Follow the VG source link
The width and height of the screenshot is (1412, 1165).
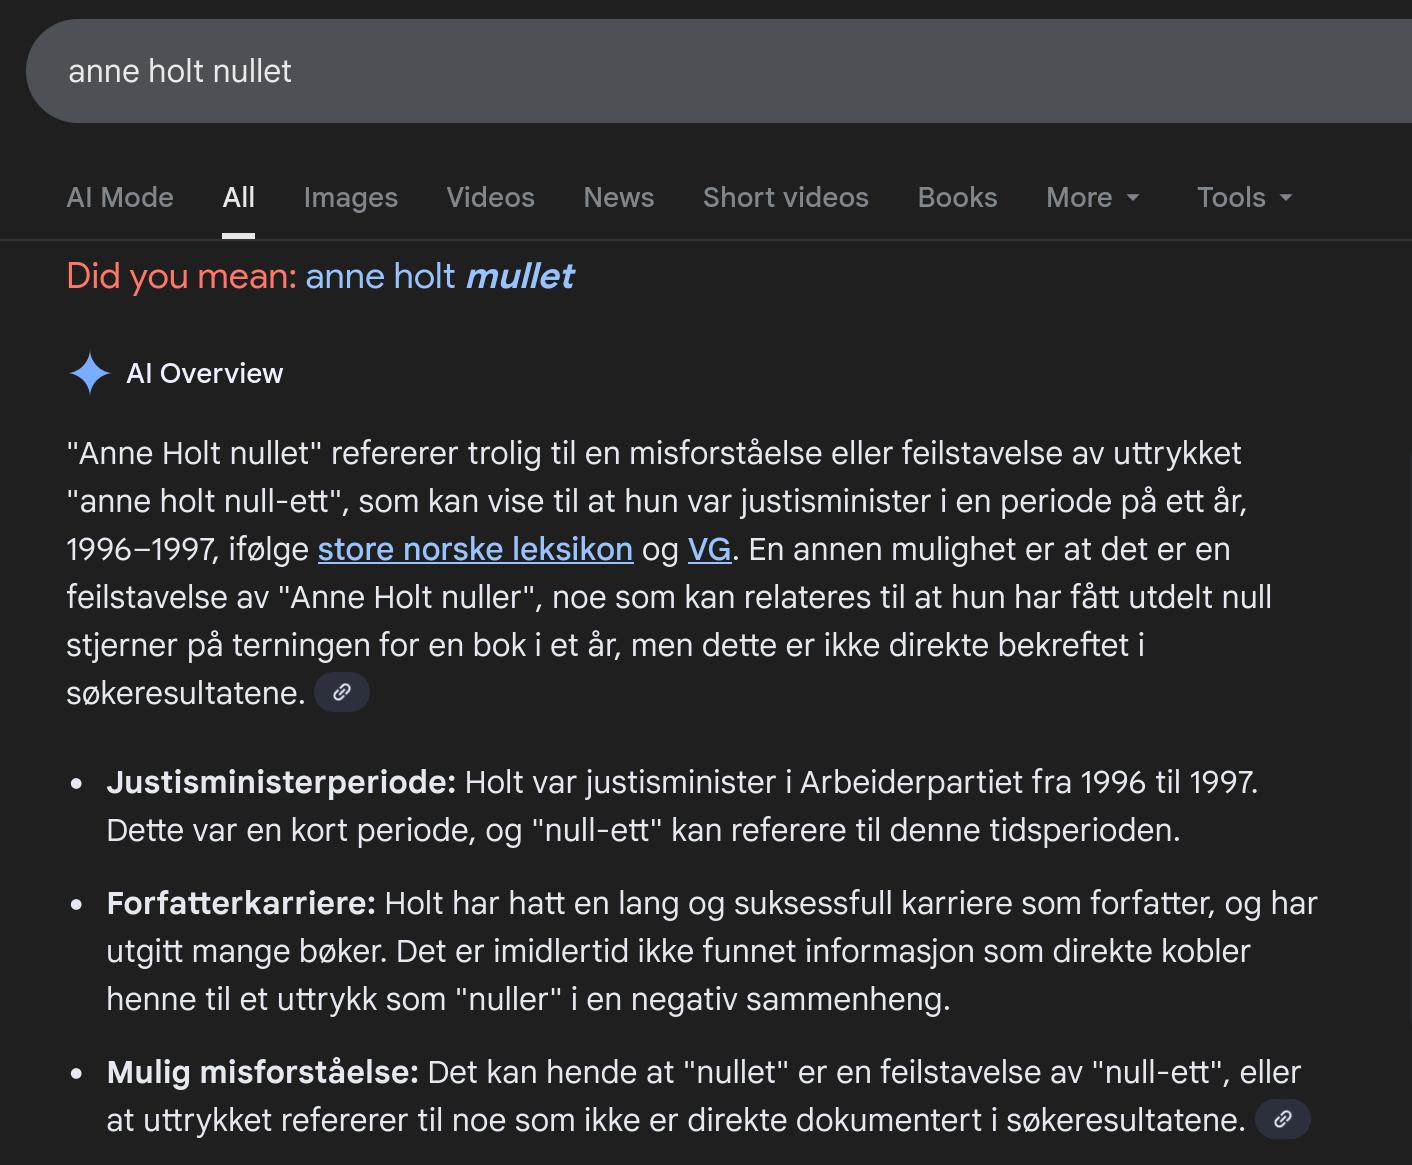[x=709, y=549]
